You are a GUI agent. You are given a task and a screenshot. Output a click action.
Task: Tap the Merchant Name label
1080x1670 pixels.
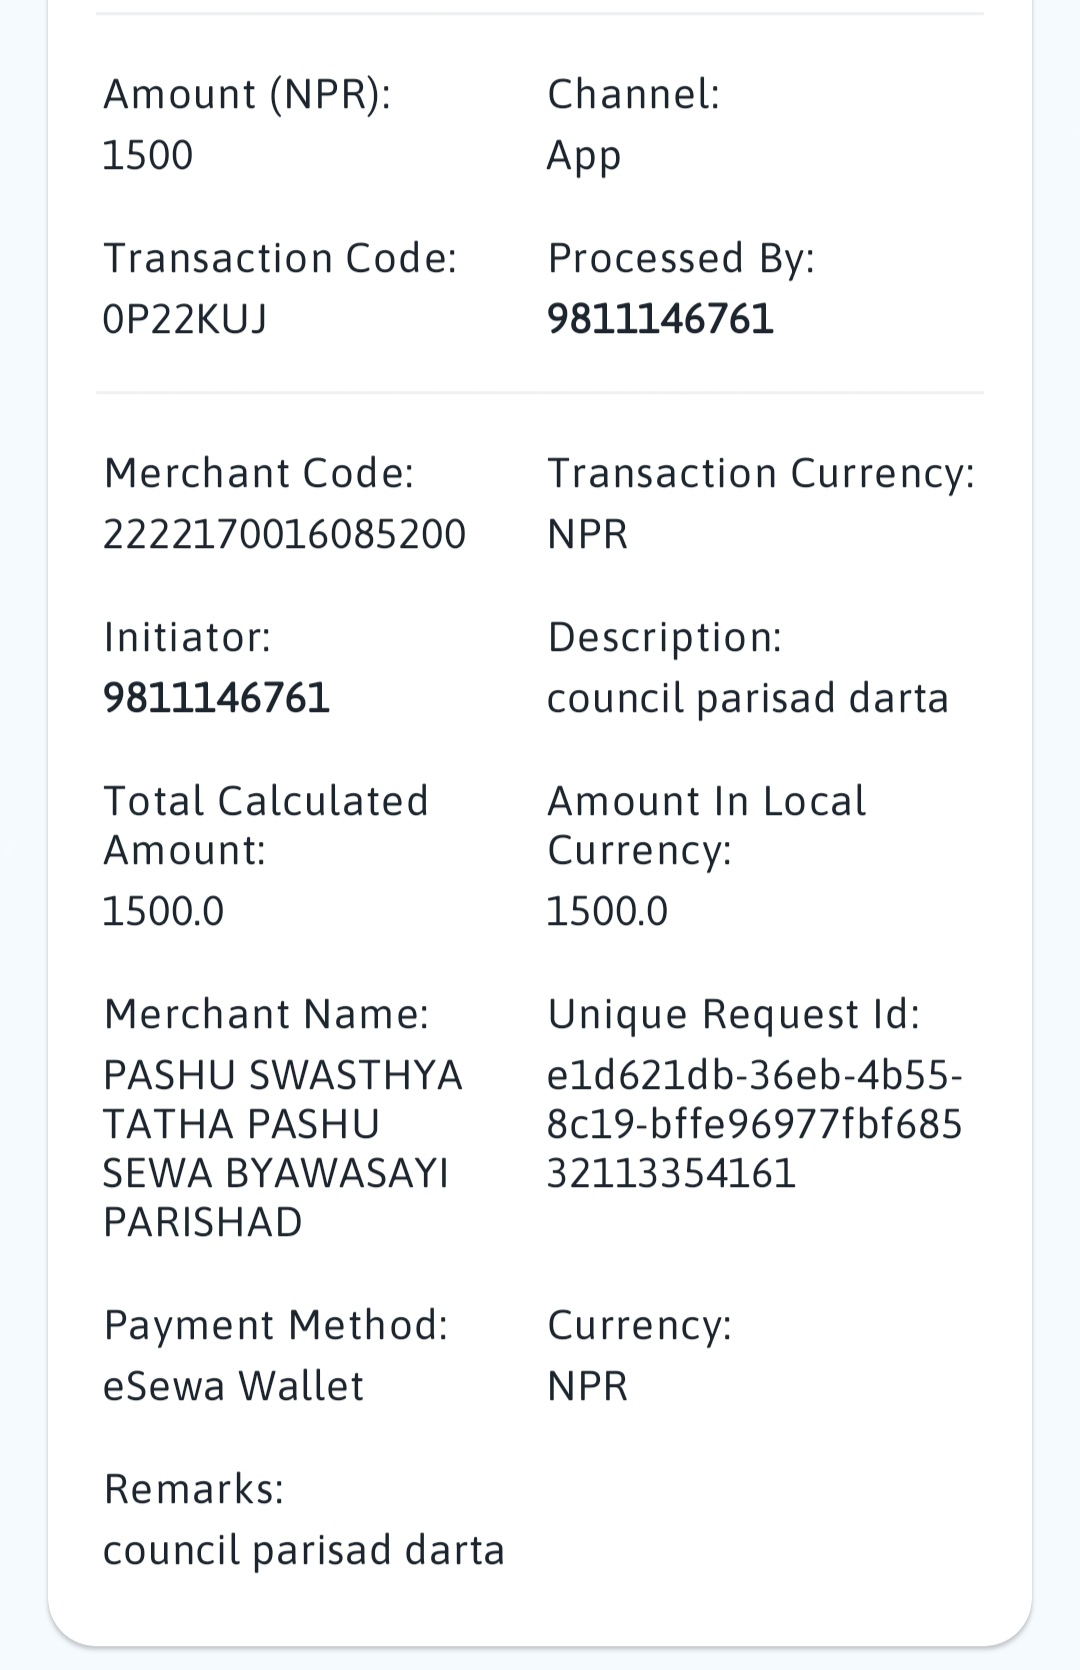[x=266, y=1014]
